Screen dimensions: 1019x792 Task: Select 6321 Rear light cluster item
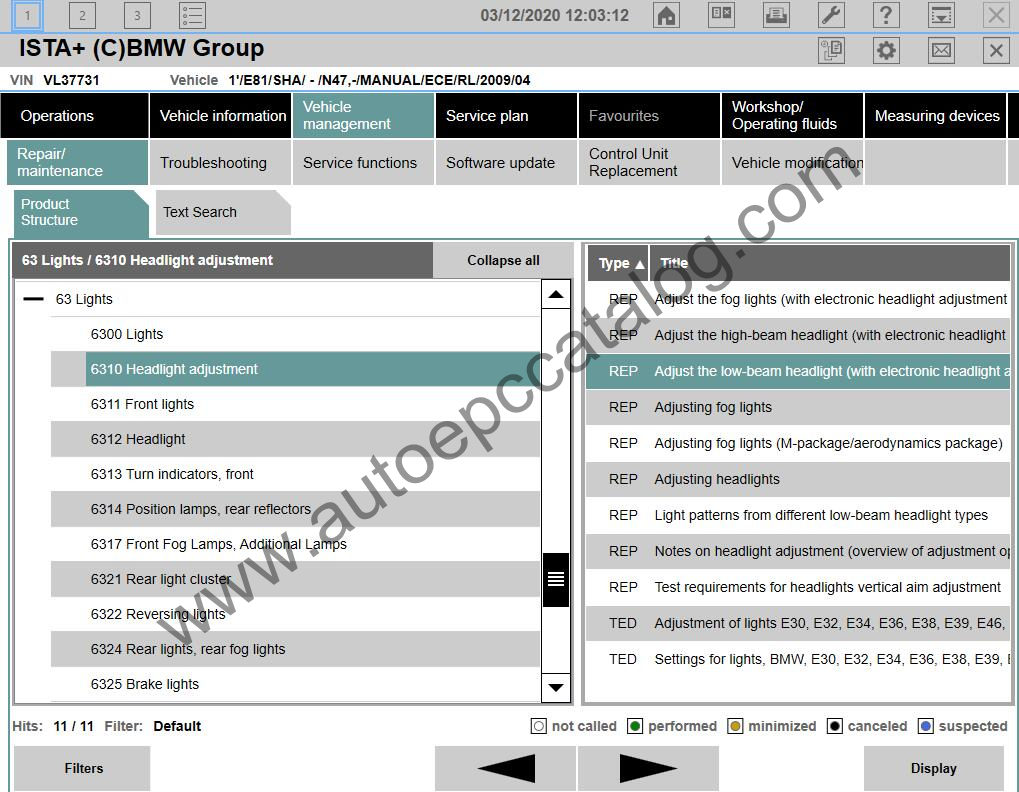(296, 580)
